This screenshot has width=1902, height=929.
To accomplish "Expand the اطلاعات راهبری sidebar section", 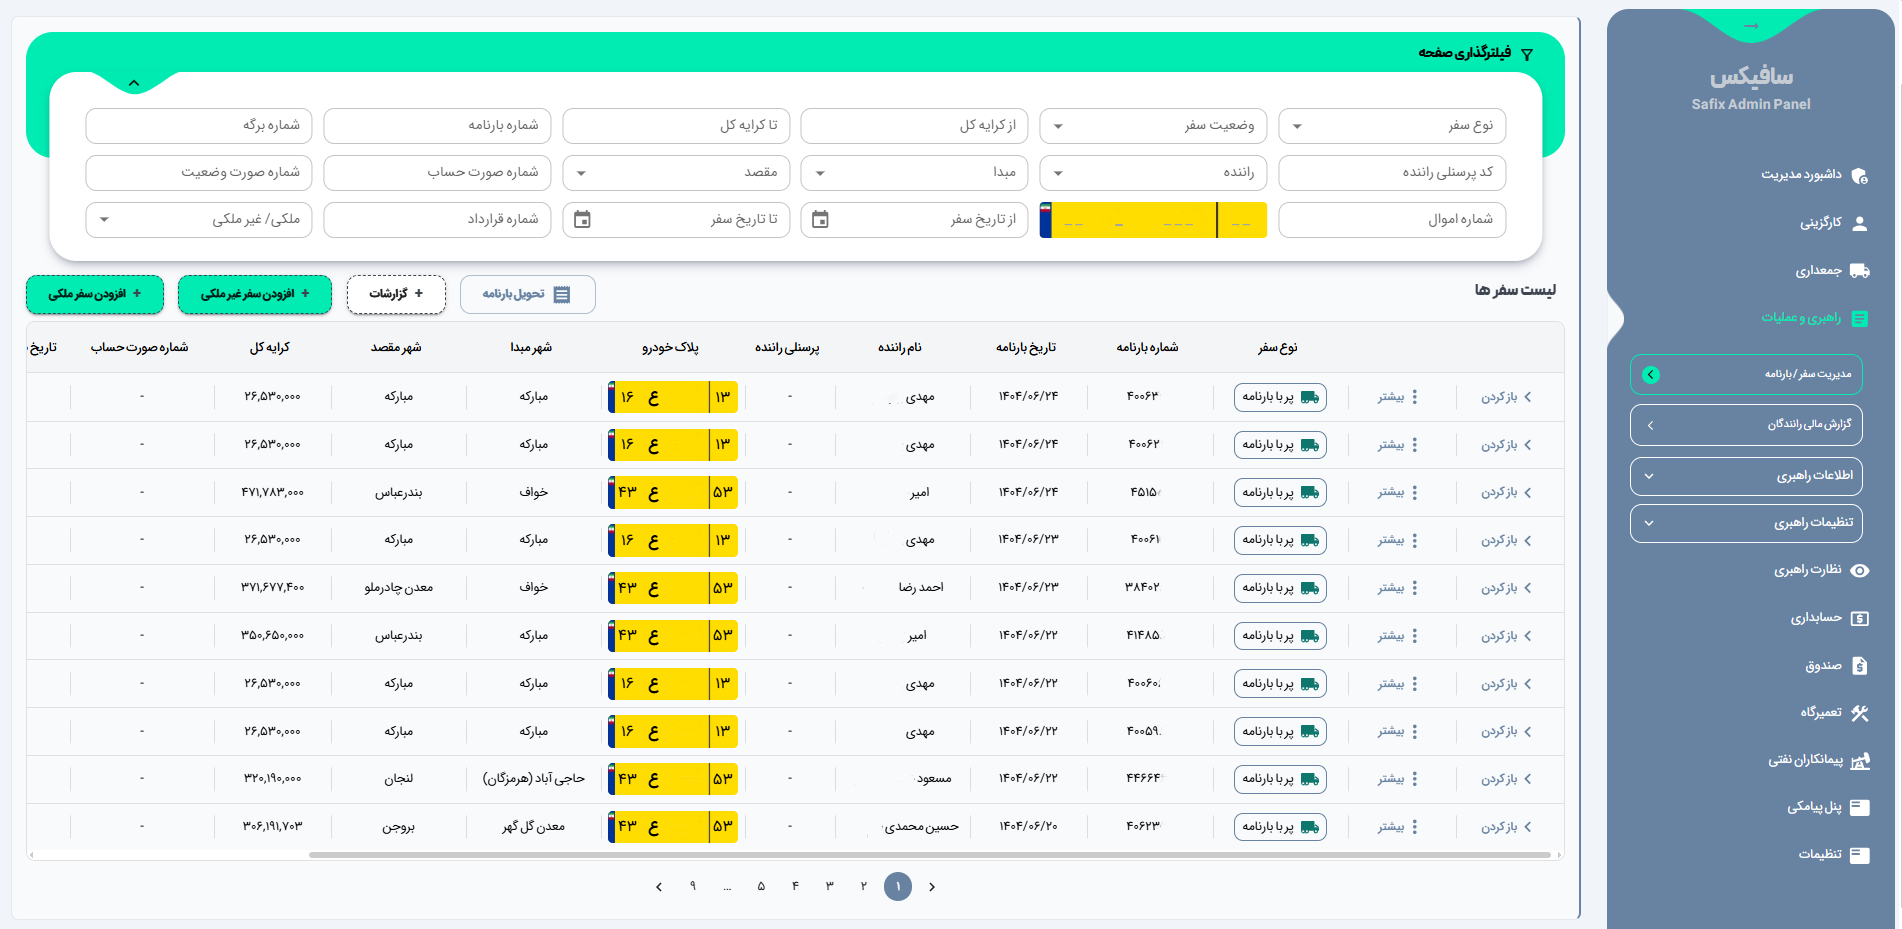I will pyautogui.click(x=1745, y=476).
